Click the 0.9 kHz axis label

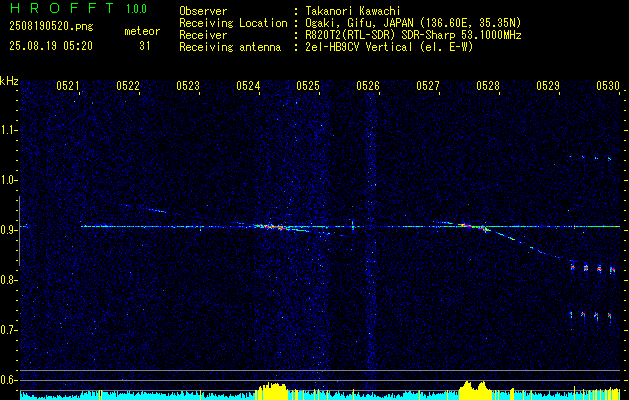tap(8, 230)
